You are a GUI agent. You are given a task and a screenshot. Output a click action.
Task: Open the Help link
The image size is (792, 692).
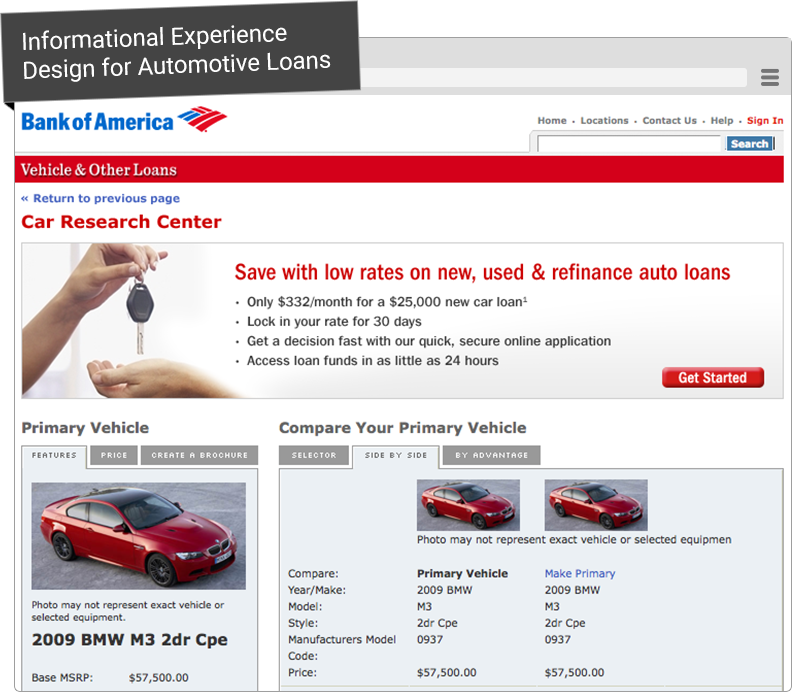pos(722,121)
